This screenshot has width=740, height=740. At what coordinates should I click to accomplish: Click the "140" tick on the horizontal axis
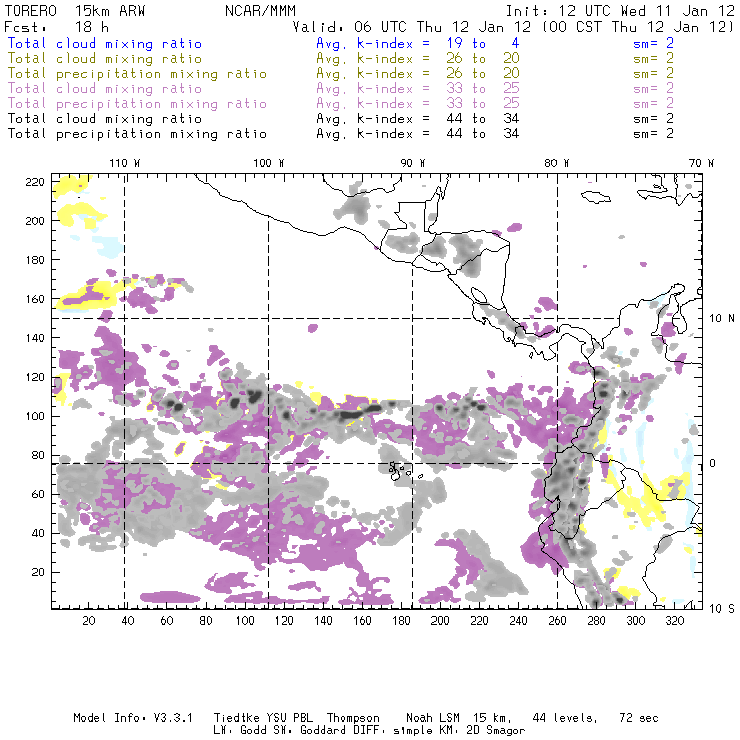[x=323, y=620]
